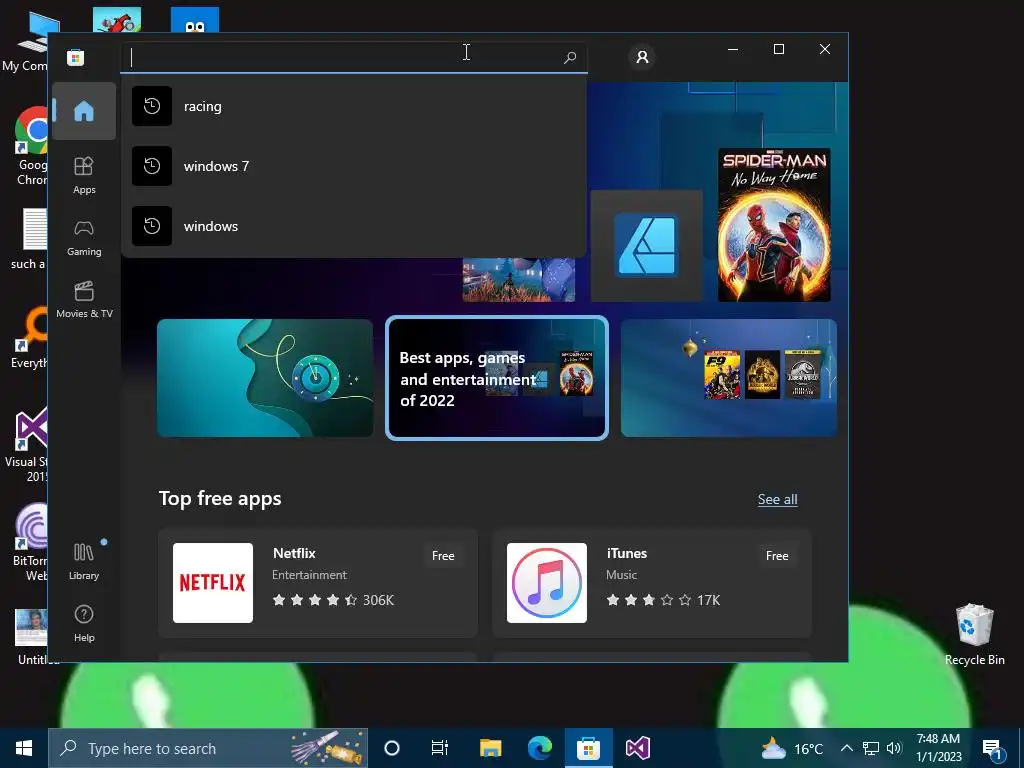
Task: Click the Netflix title text
Action: click(x=294, y=553)
